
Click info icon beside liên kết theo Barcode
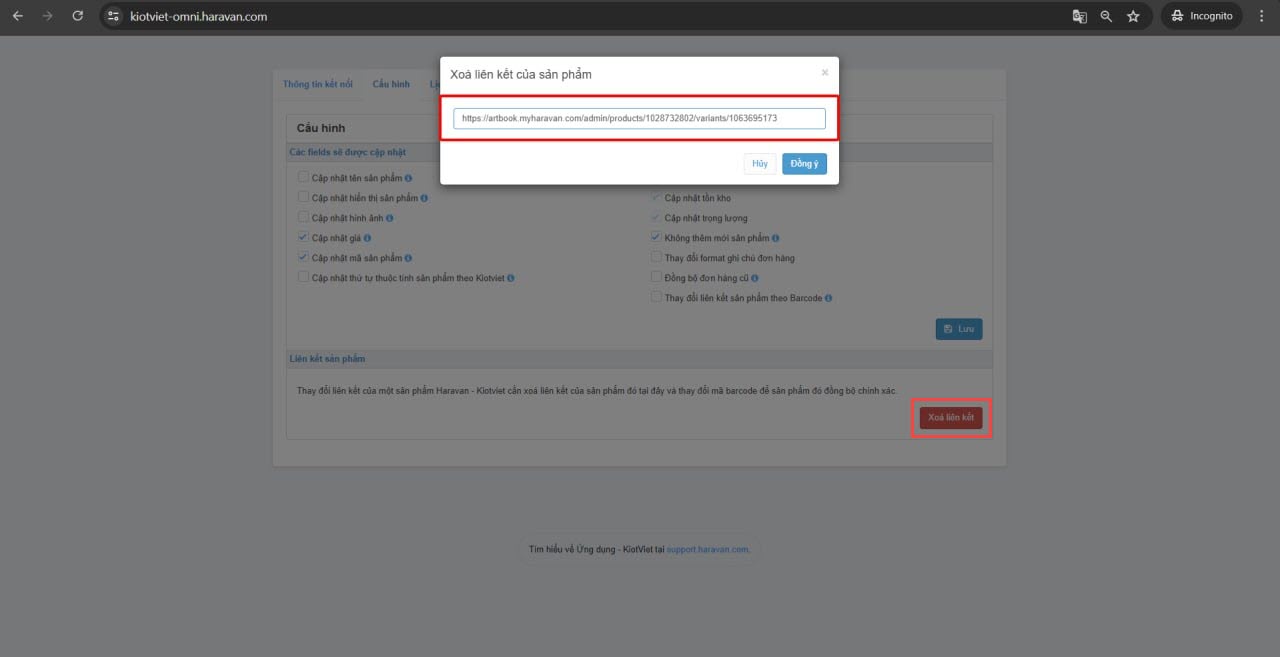click(829, 298)
